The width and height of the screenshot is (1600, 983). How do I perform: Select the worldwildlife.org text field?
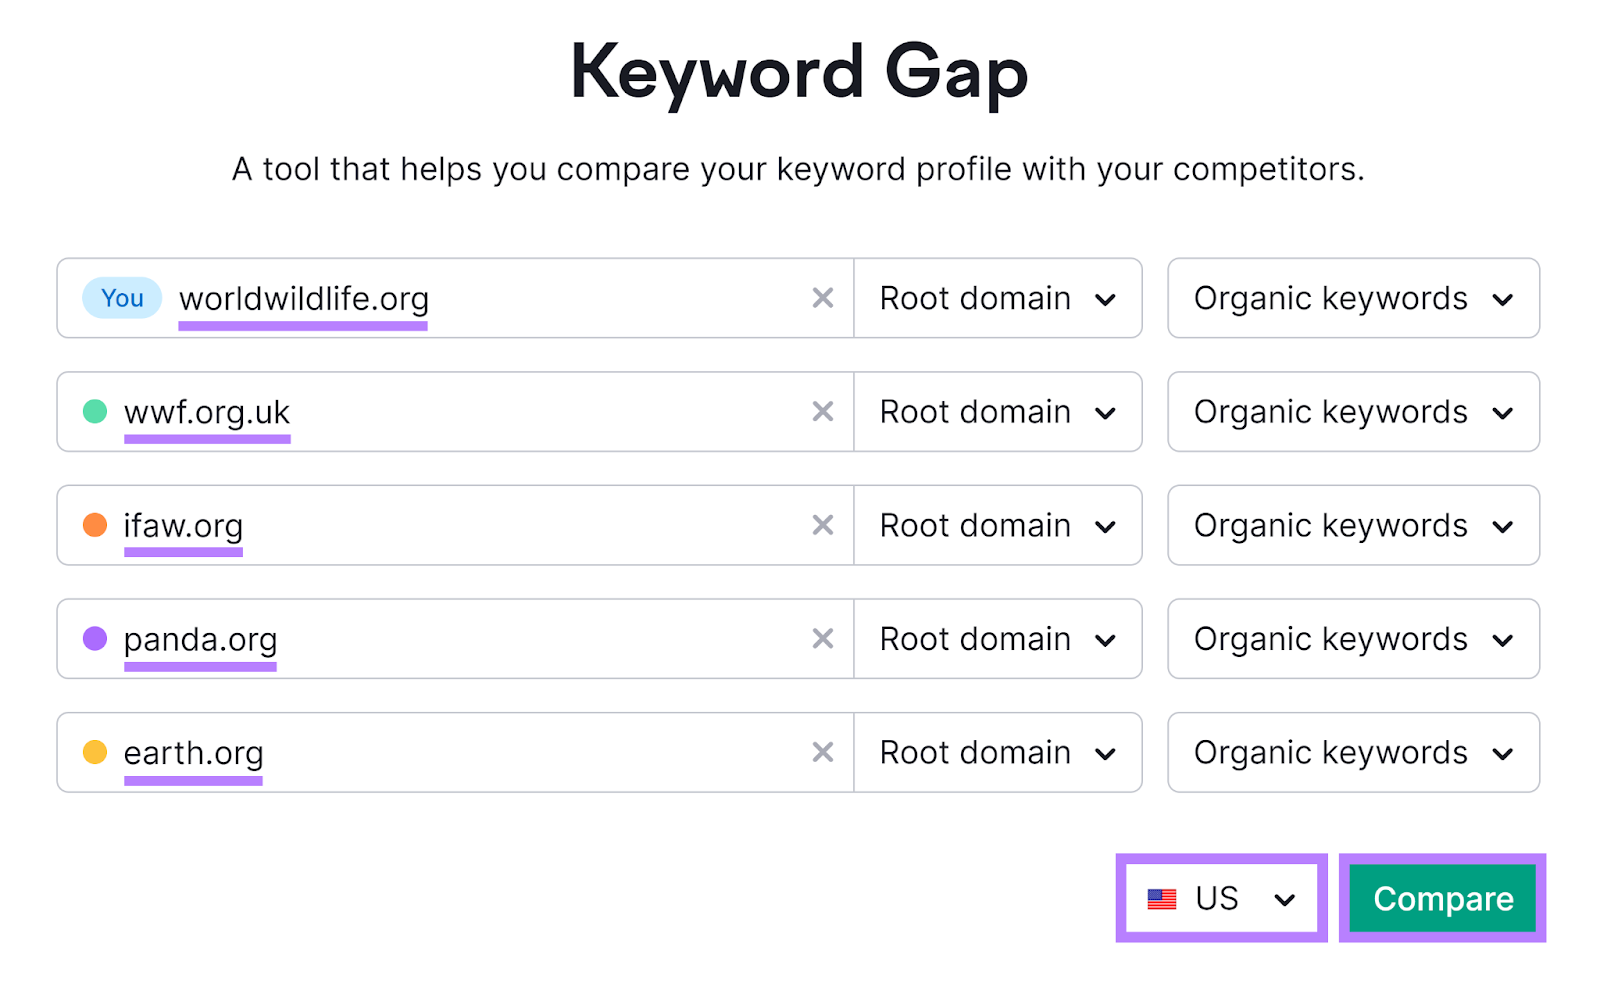500,298
